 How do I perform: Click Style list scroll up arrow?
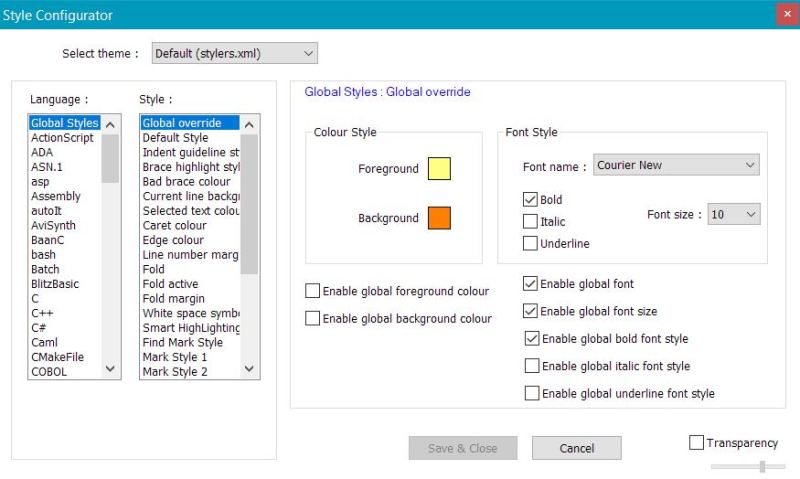(x=249, y=124)
